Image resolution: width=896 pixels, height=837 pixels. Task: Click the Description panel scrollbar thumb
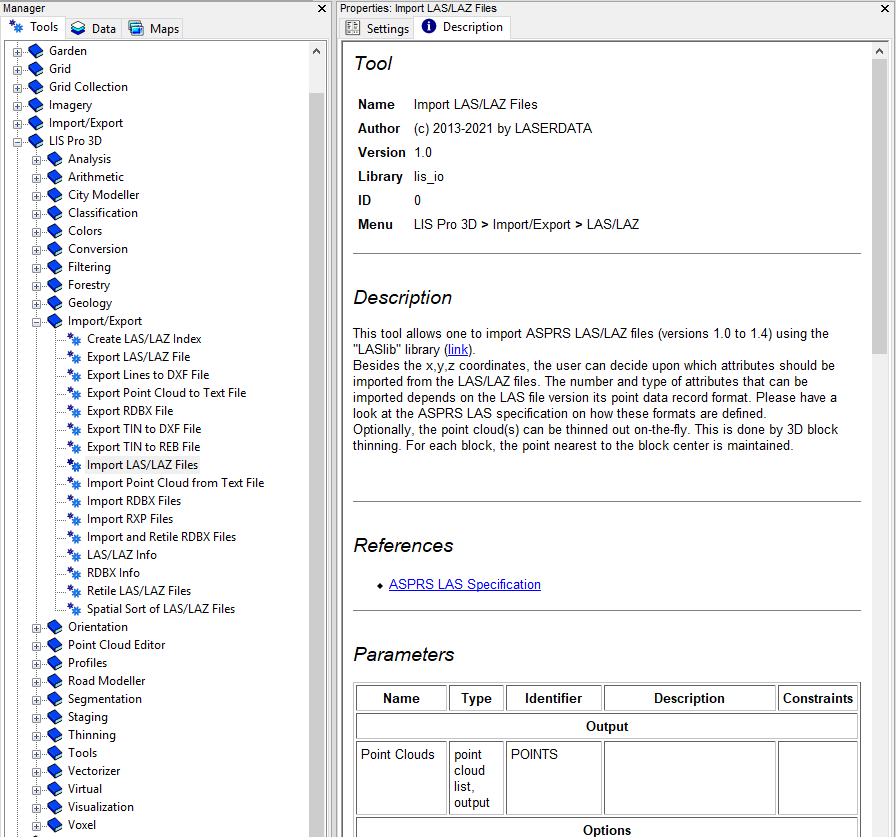tap(879, 206)
